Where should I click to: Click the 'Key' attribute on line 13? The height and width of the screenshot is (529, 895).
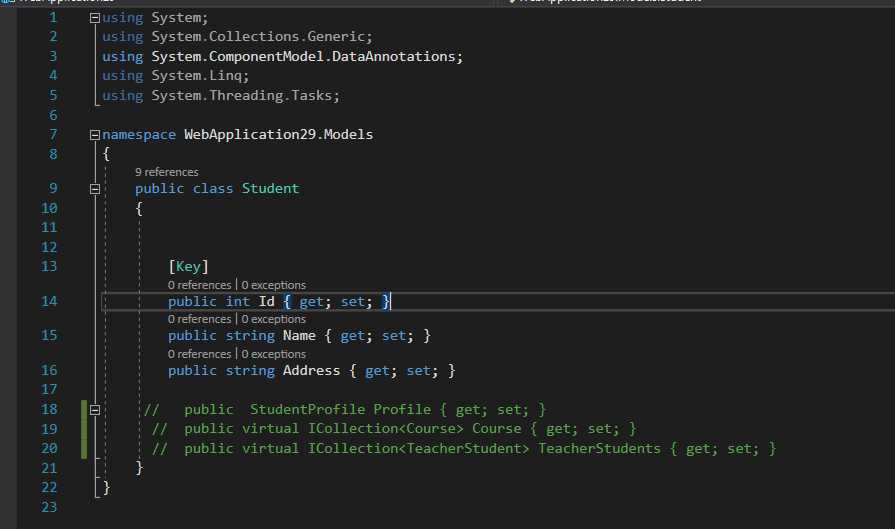pyautogui.click(x=188, y=266)
